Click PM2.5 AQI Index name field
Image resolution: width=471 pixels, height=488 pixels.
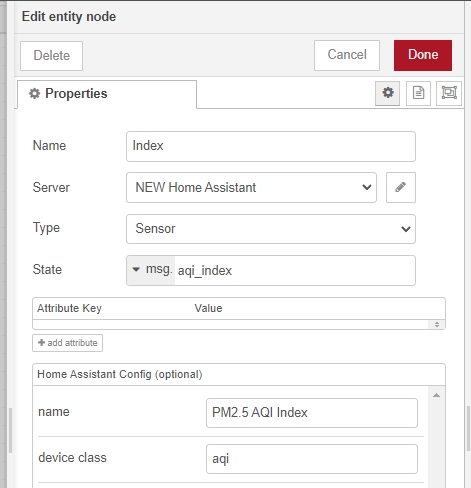(x=312, y=413)
